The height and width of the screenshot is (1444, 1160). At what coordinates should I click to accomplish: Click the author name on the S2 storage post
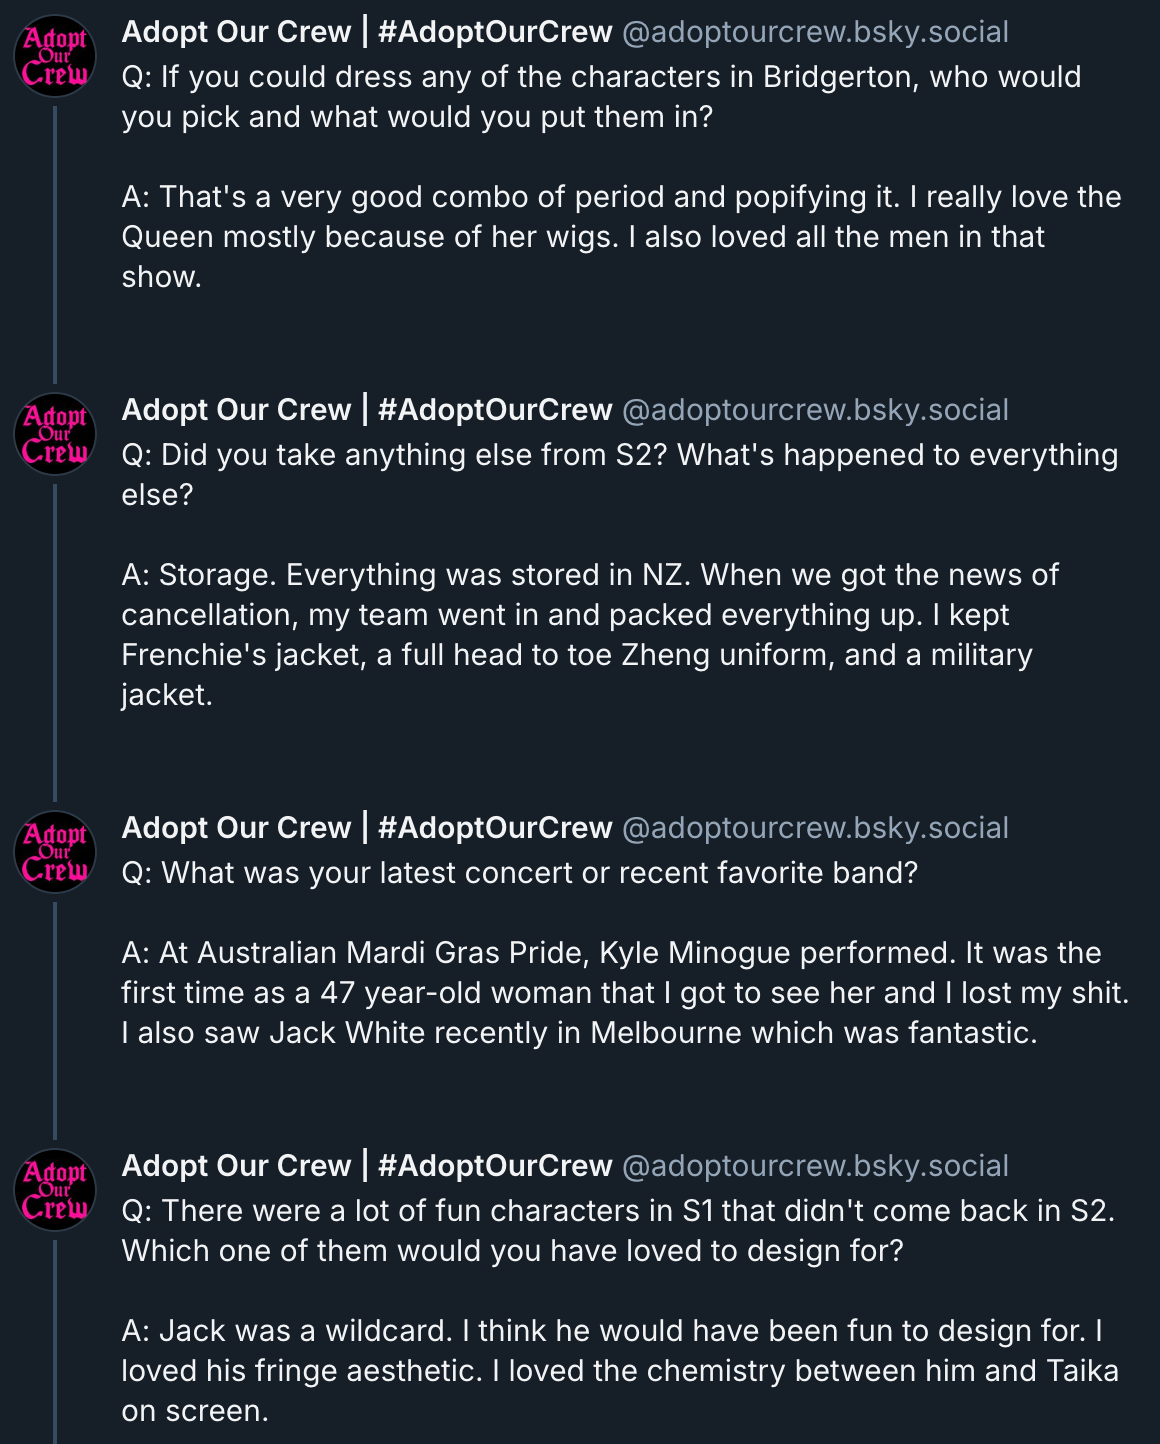[x=366, y=410]
